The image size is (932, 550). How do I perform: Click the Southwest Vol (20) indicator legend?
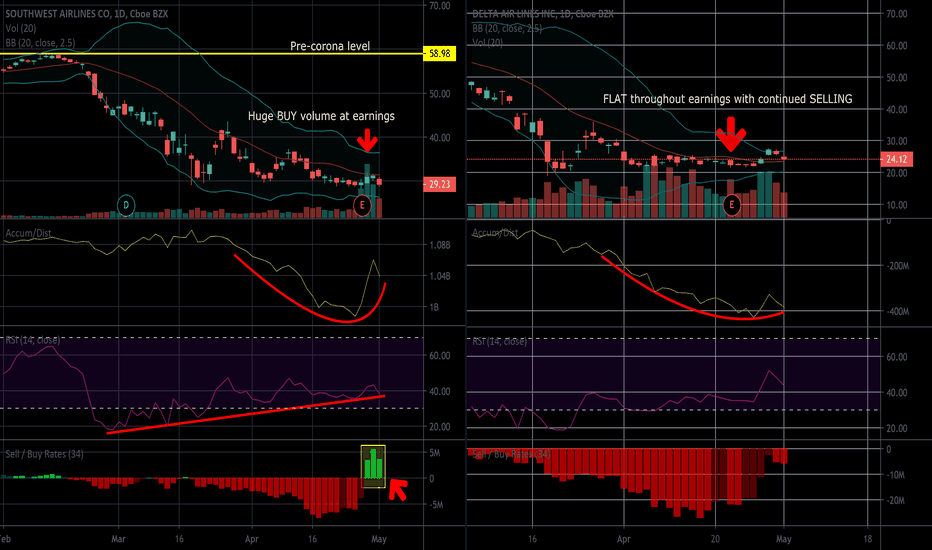coord(21,29)
